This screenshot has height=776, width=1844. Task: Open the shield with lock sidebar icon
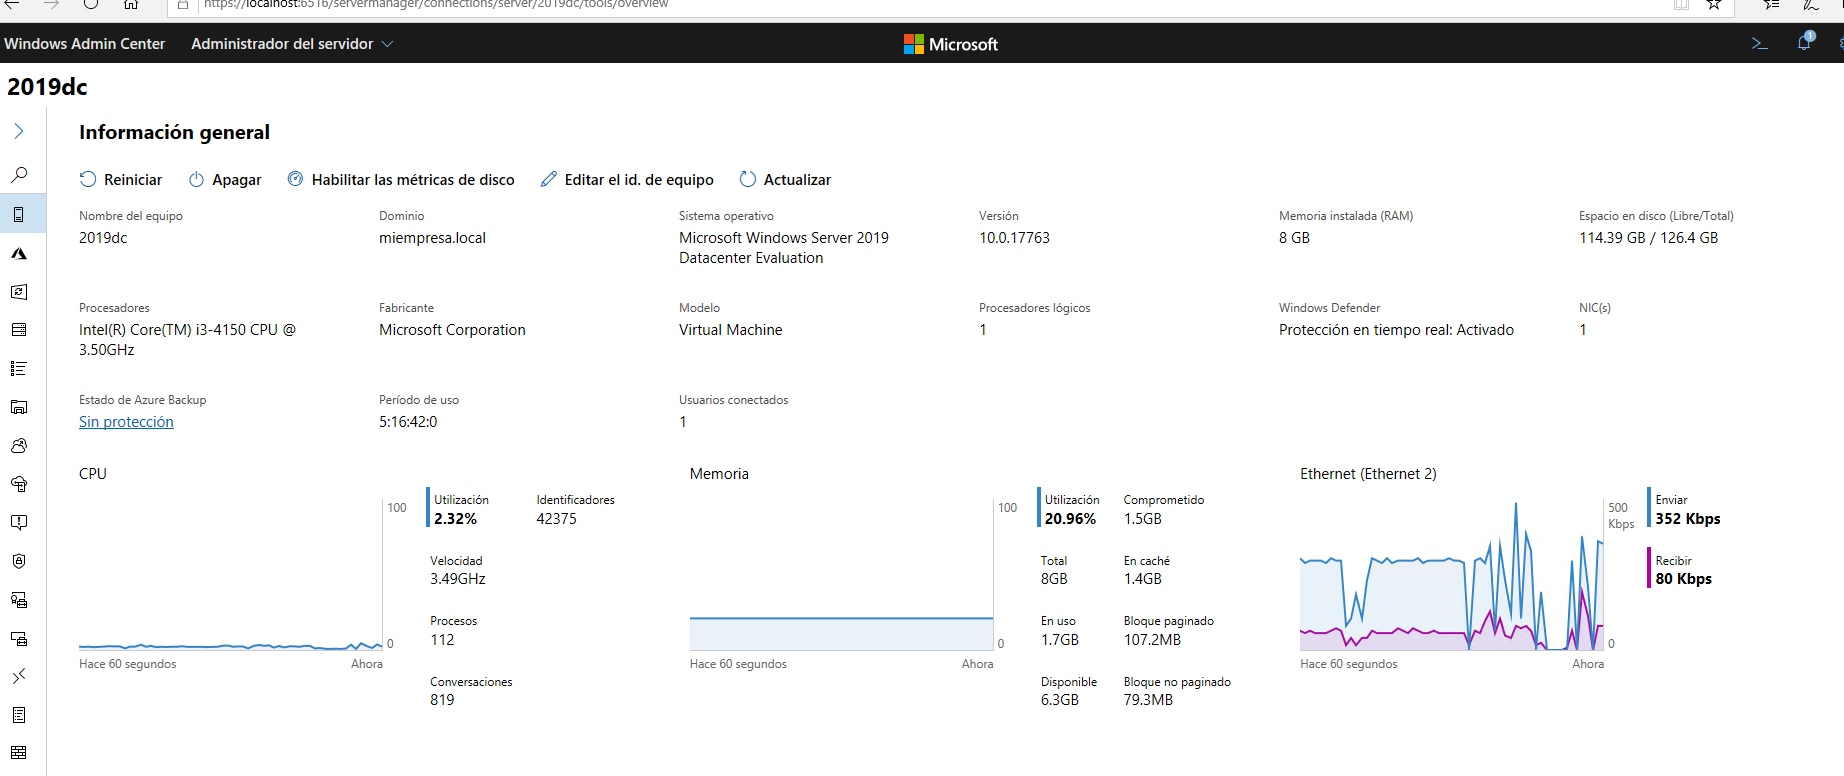19,561
